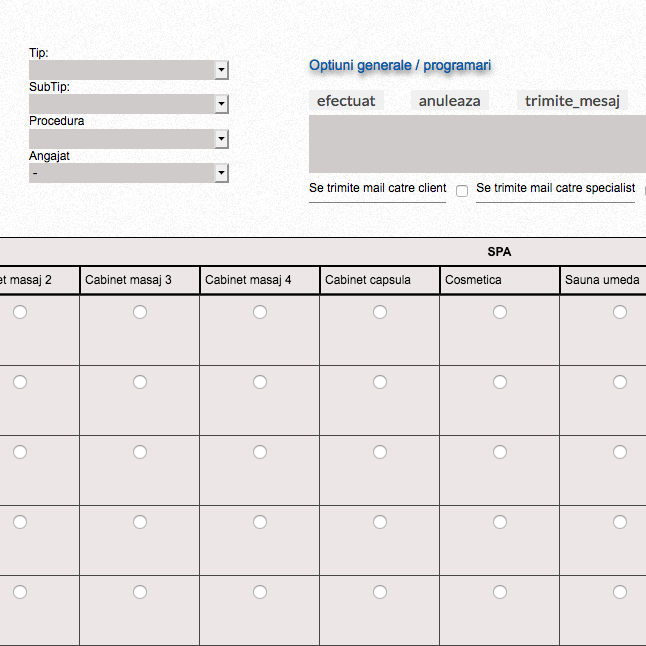The image size is (646, 646).
Task: Choose second row radio under Cosmetica
Action: point(500,382)
